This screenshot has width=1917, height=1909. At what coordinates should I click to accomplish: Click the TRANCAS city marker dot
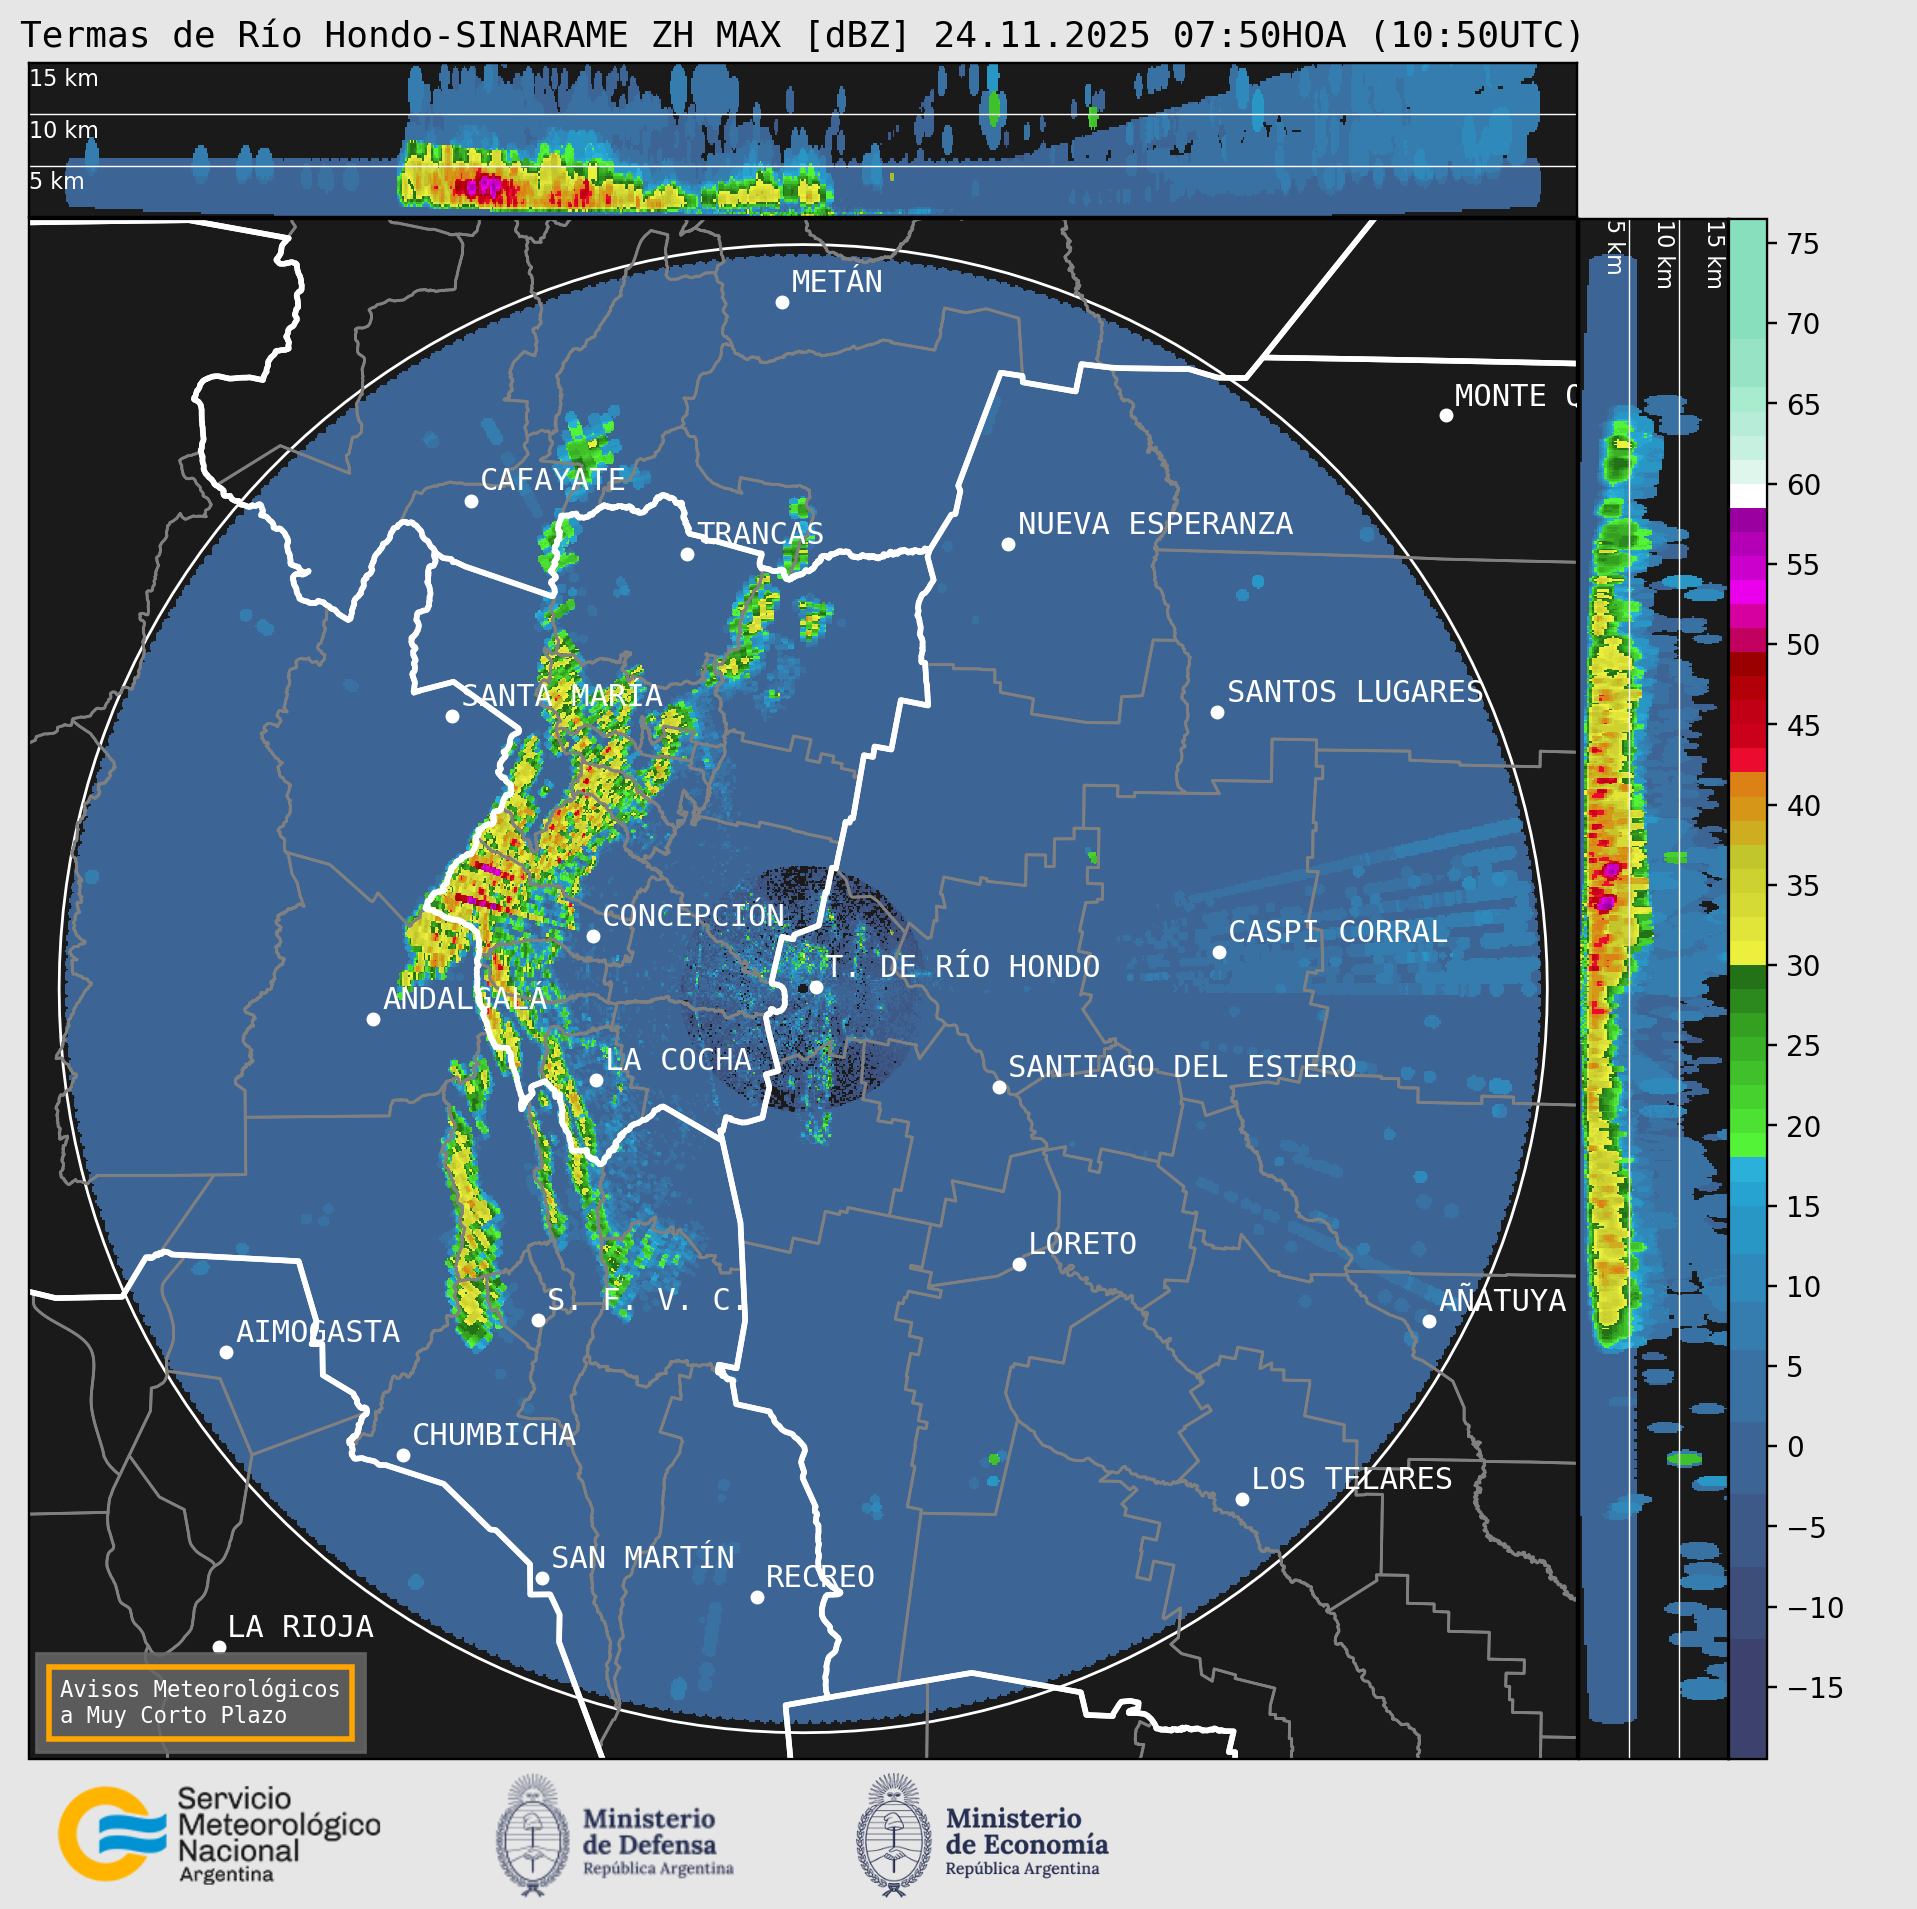[x=687, y=554]
